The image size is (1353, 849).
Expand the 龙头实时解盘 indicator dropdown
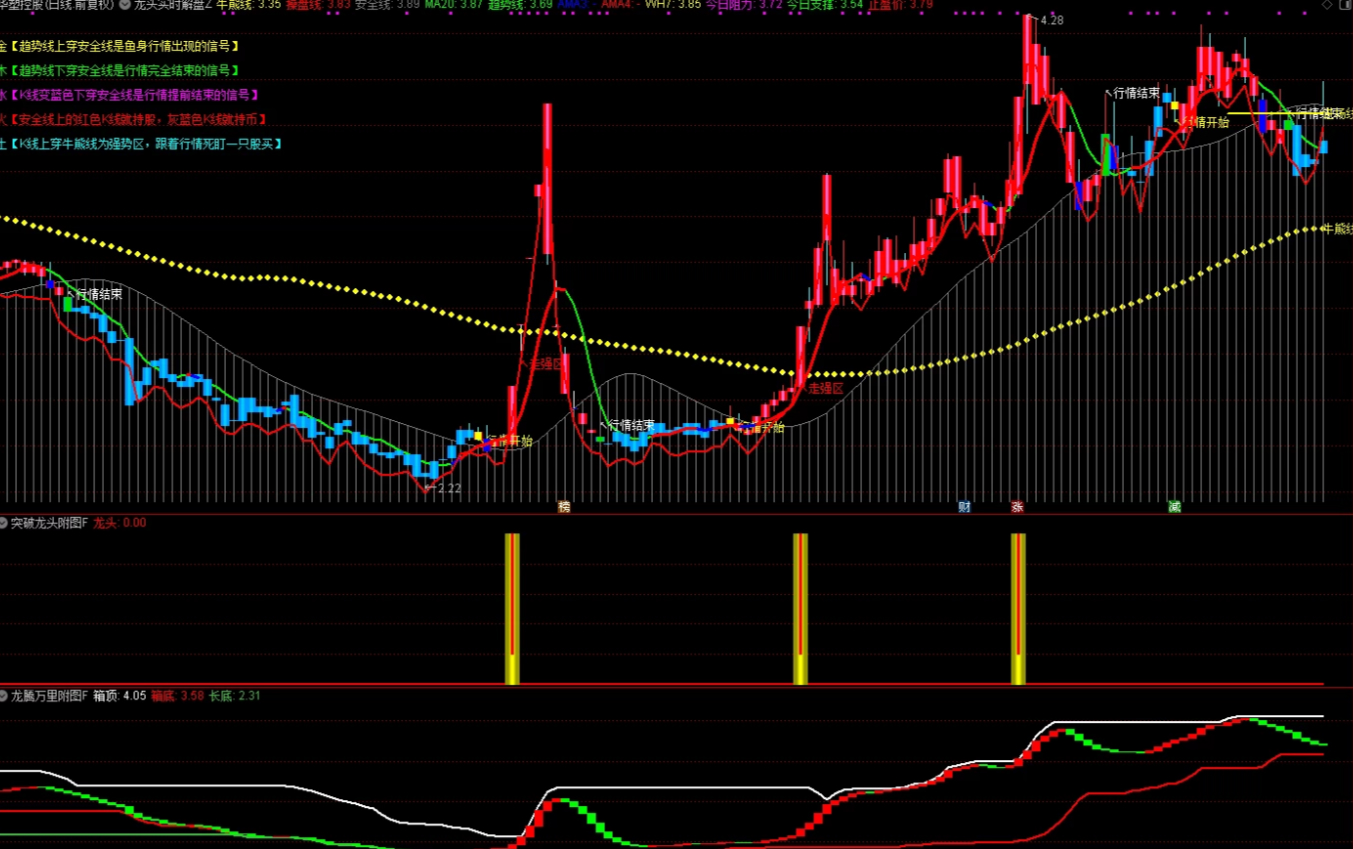click(124, 5)
